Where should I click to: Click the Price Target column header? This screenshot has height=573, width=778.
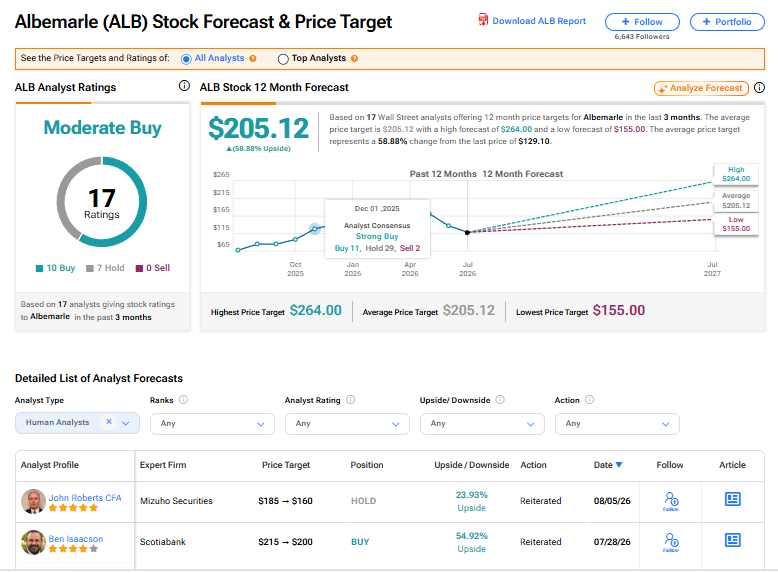click(286, 465)
